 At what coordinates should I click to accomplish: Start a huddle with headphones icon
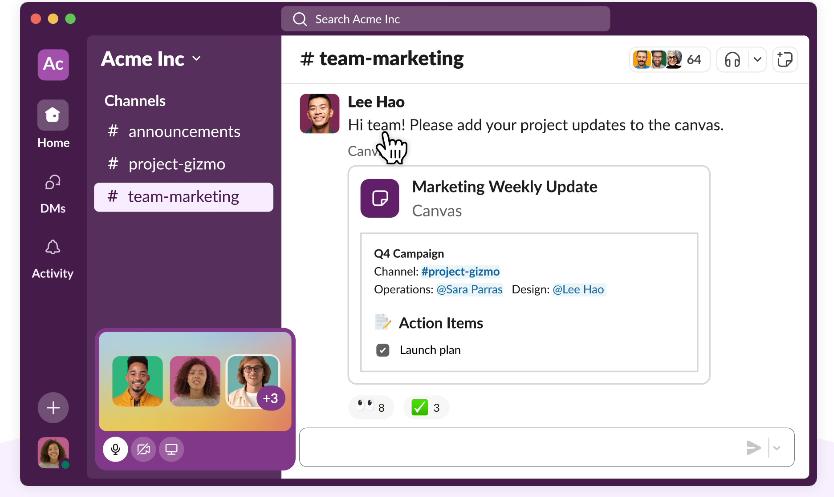click(732, 60)
